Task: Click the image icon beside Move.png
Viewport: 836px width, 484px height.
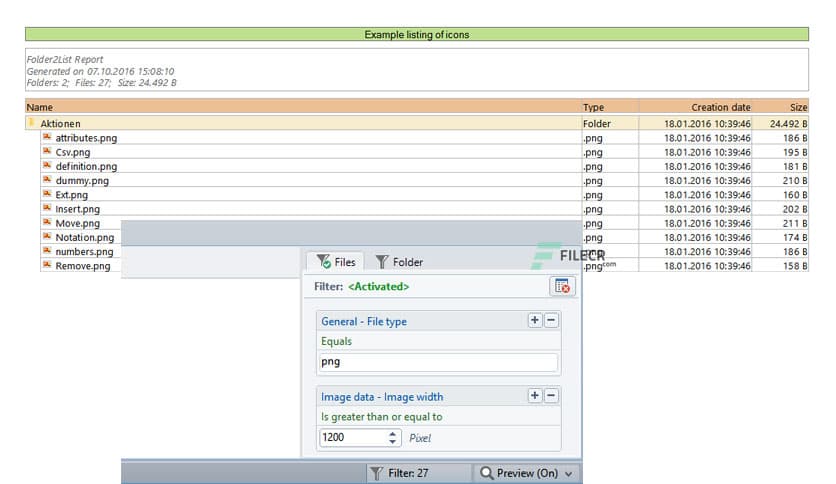Action: click(47, 222)
